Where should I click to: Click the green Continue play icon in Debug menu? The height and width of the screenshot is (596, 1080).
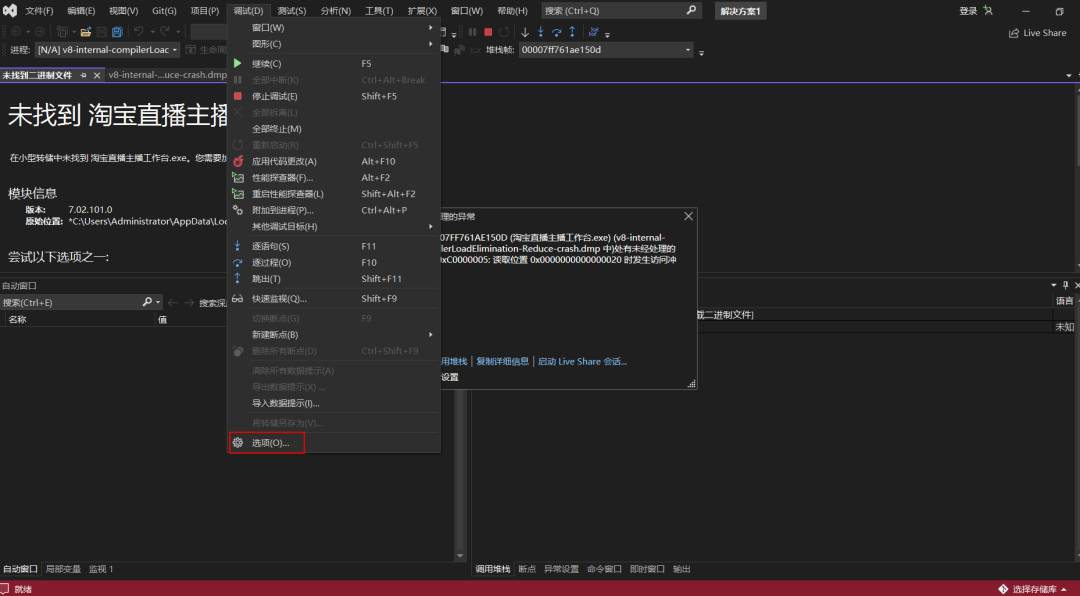click(238, 63)
